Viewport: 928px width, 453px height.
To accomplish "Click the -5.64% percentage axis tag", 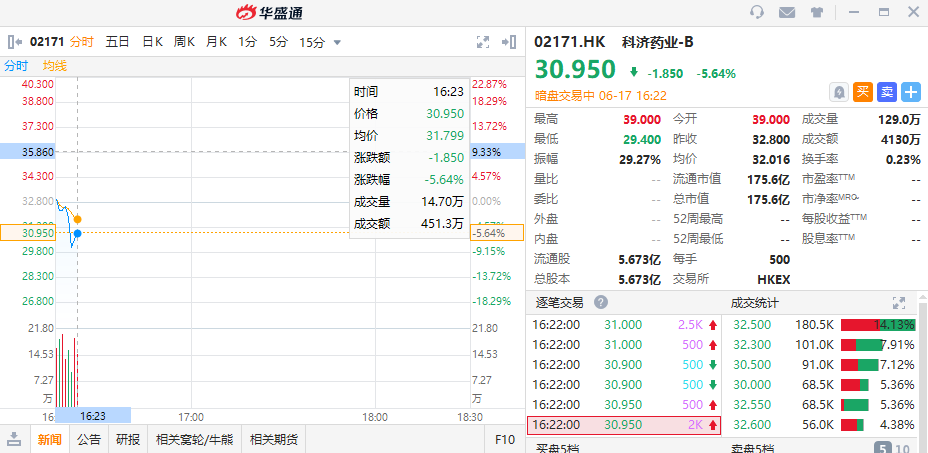I will pos(497,233).
